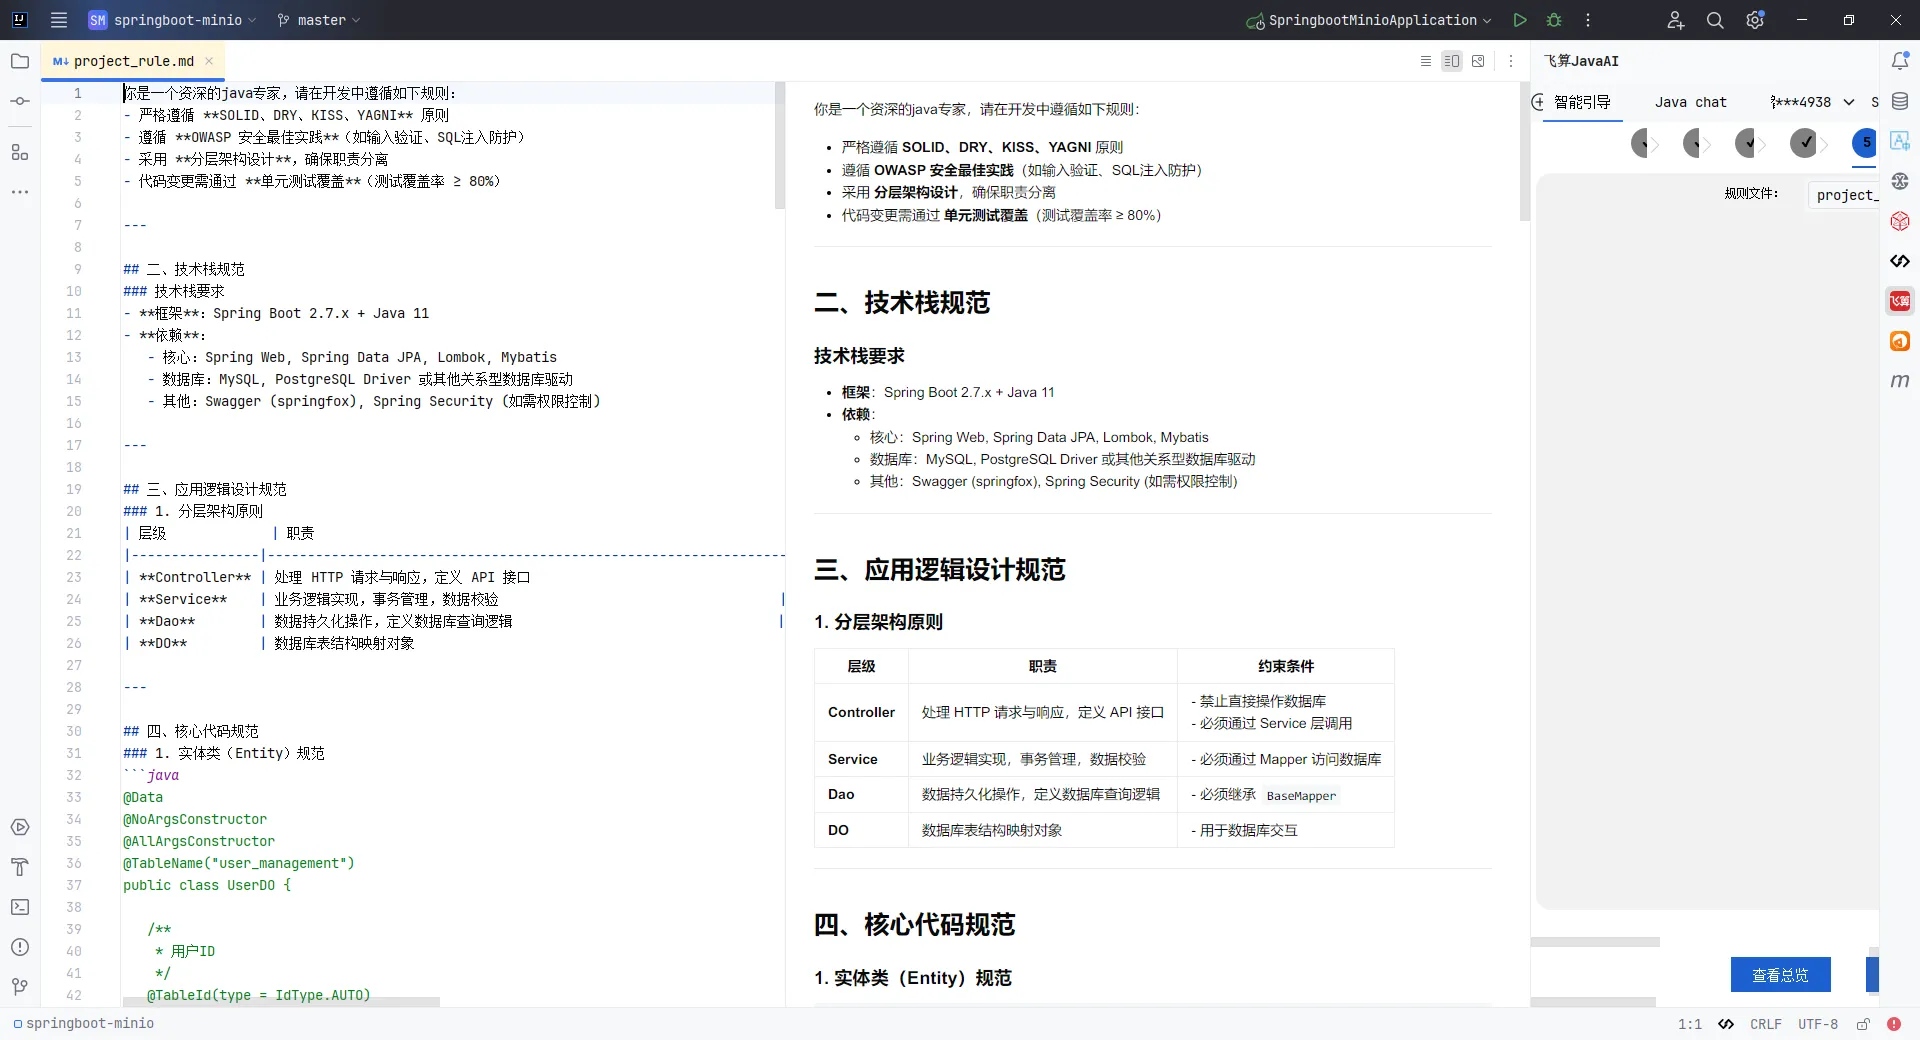The width and height of the screenshot is (1920, 1040).
Task: Click the red error indicator in status bar
Action: point(1894,1024)
